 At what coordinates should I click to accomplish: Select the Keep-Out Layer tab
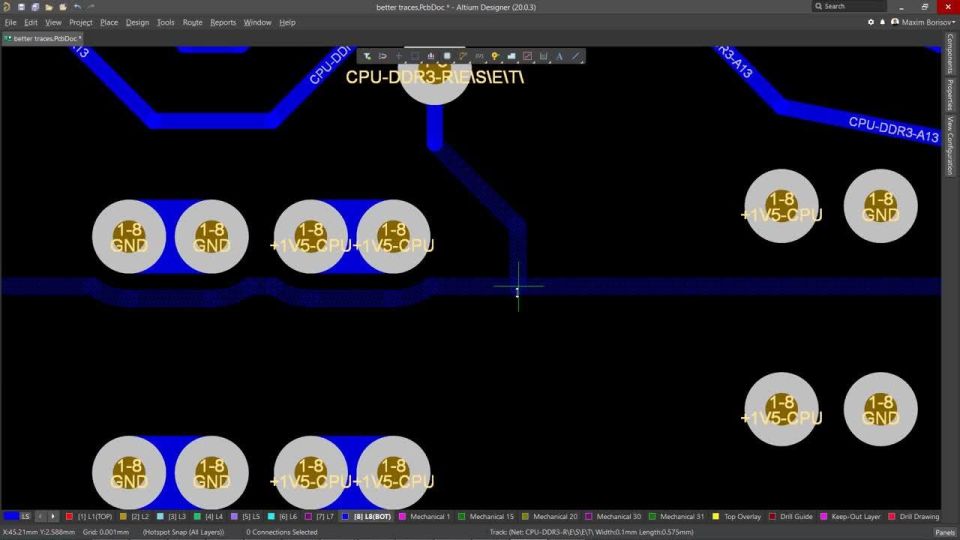850,517
